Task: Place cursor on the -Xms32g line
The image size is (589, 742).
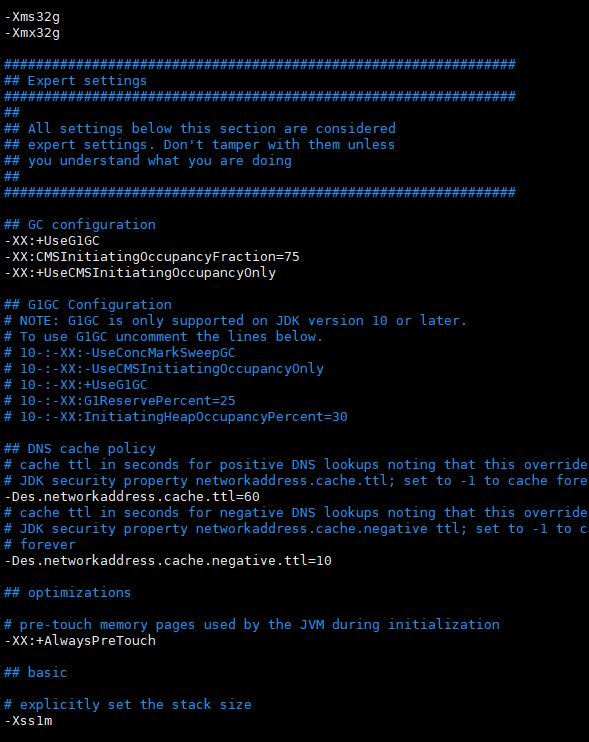Action: [32, 17]
